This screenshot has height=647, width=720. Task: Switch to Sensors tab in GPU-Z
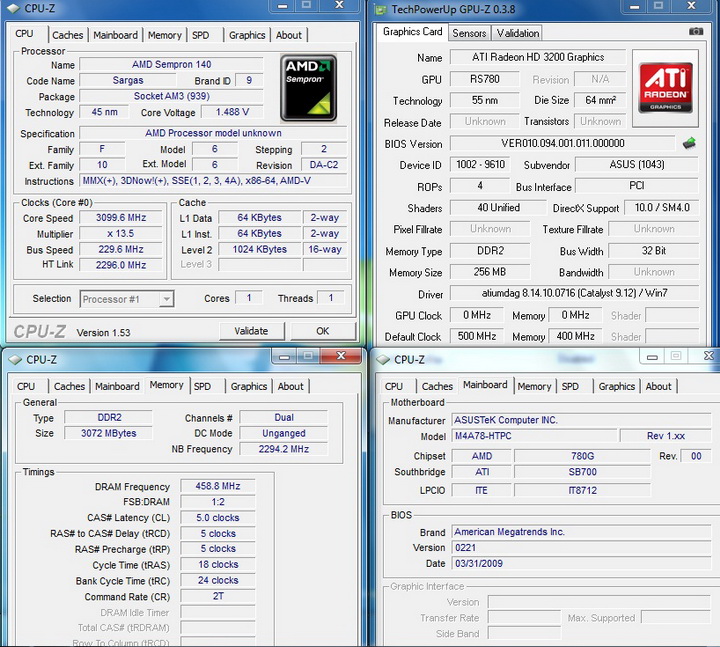click(x=469, y=33)
